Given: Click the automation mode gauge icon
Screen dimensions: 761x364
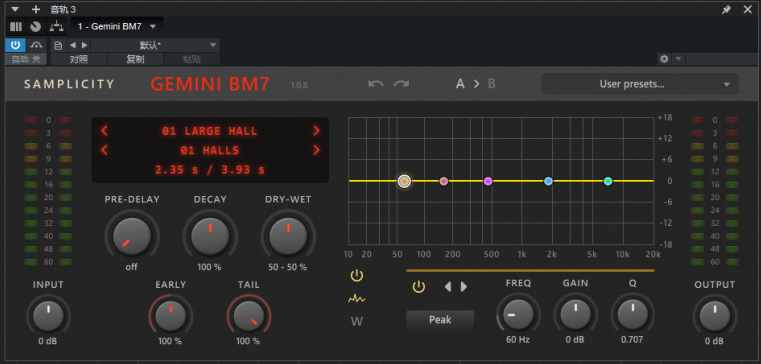Looking at the screenshot, I should (36, 45).
